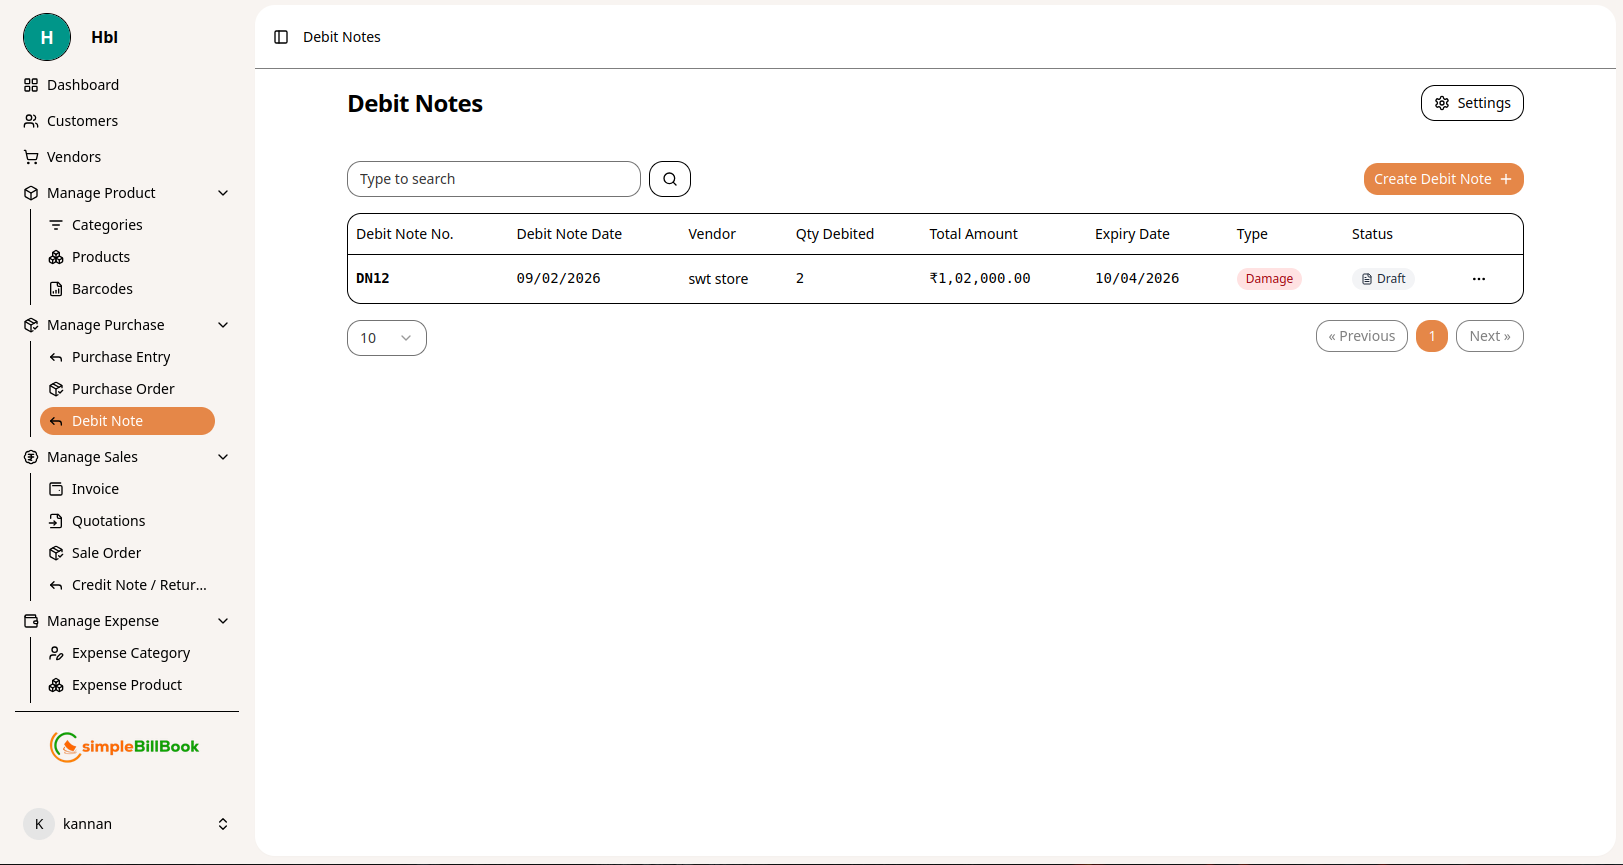Click the Hbl avatar logo
This screenshot has width=1623, height=865.
[47, 37]
